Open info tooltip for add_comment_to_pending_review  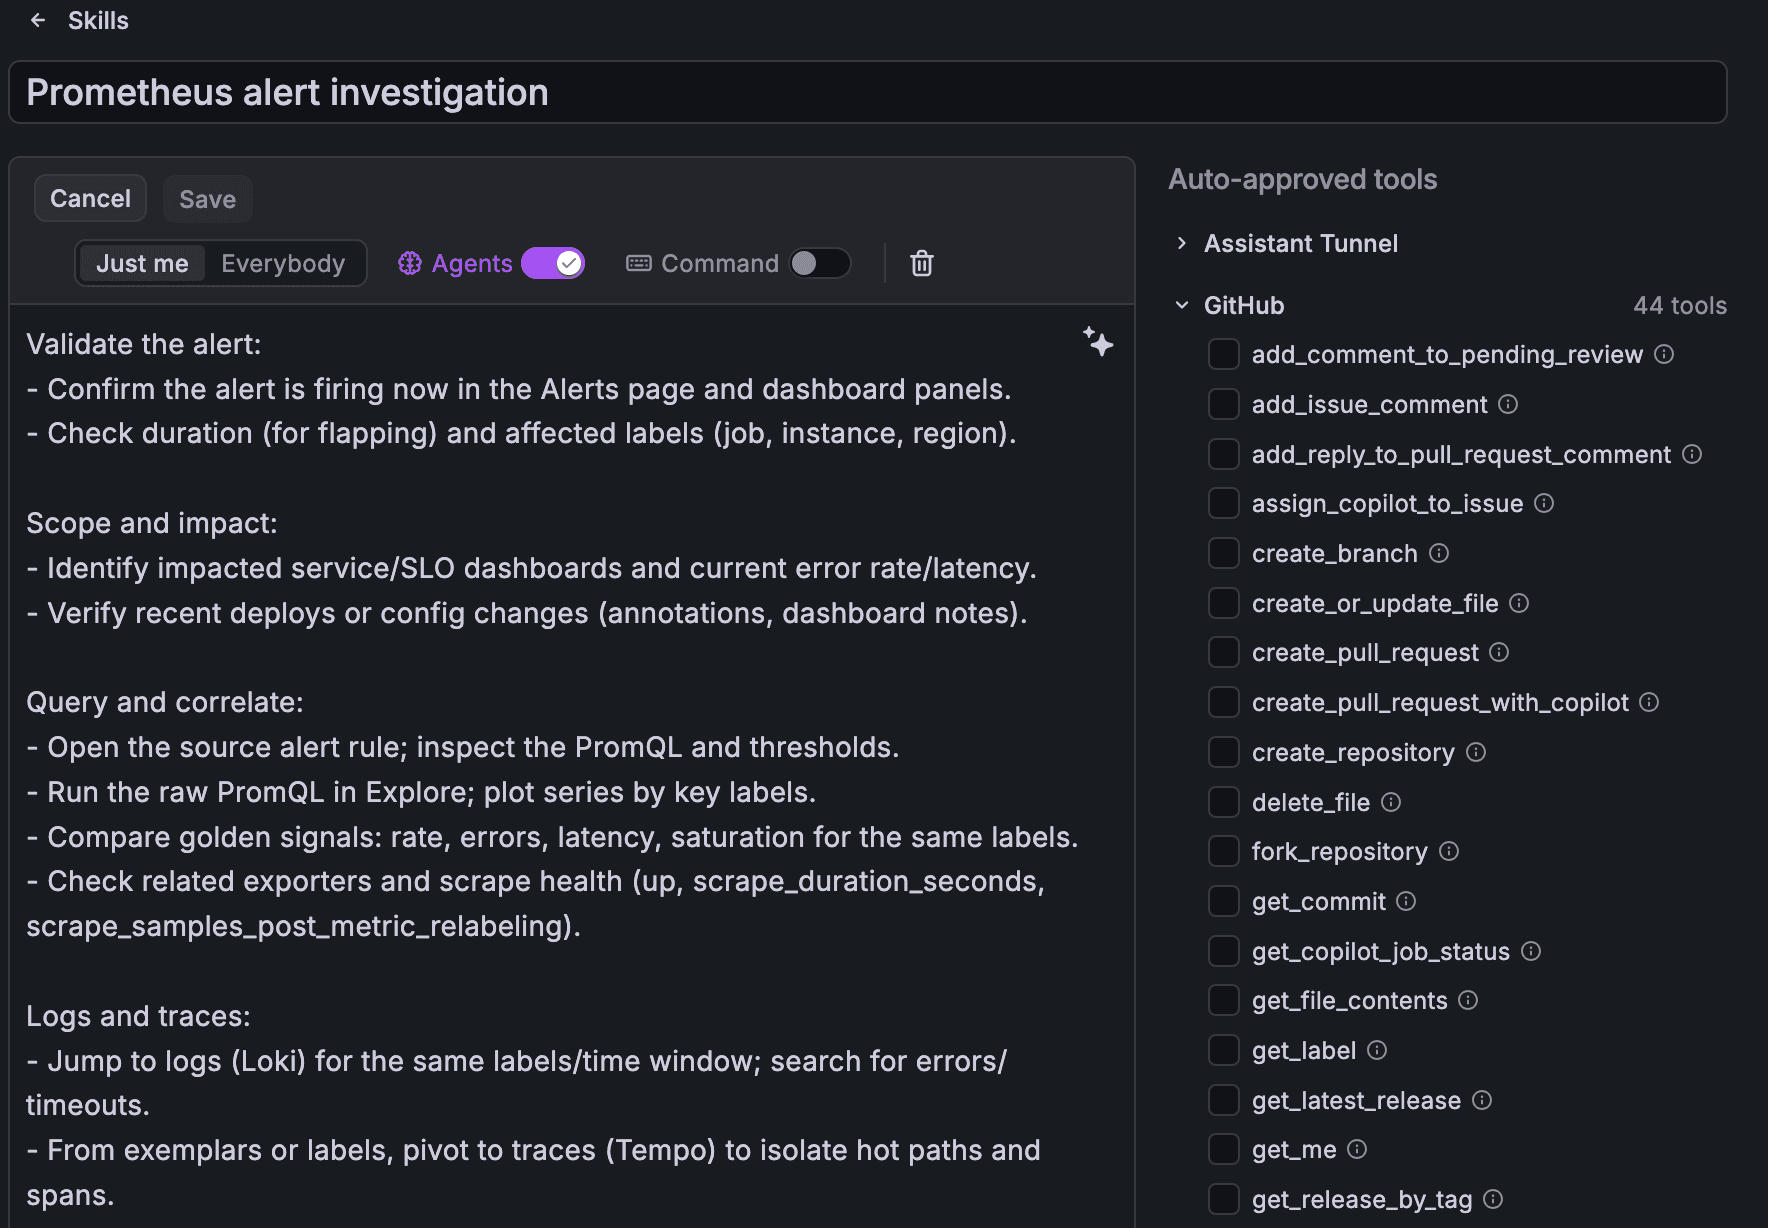(1665, 354)
